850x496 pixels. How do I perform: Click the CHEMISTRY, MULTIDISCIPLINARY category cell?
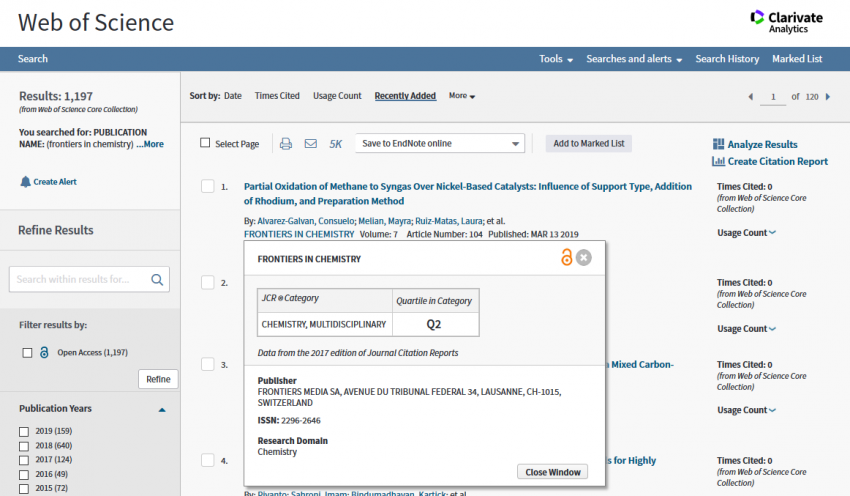324,325
